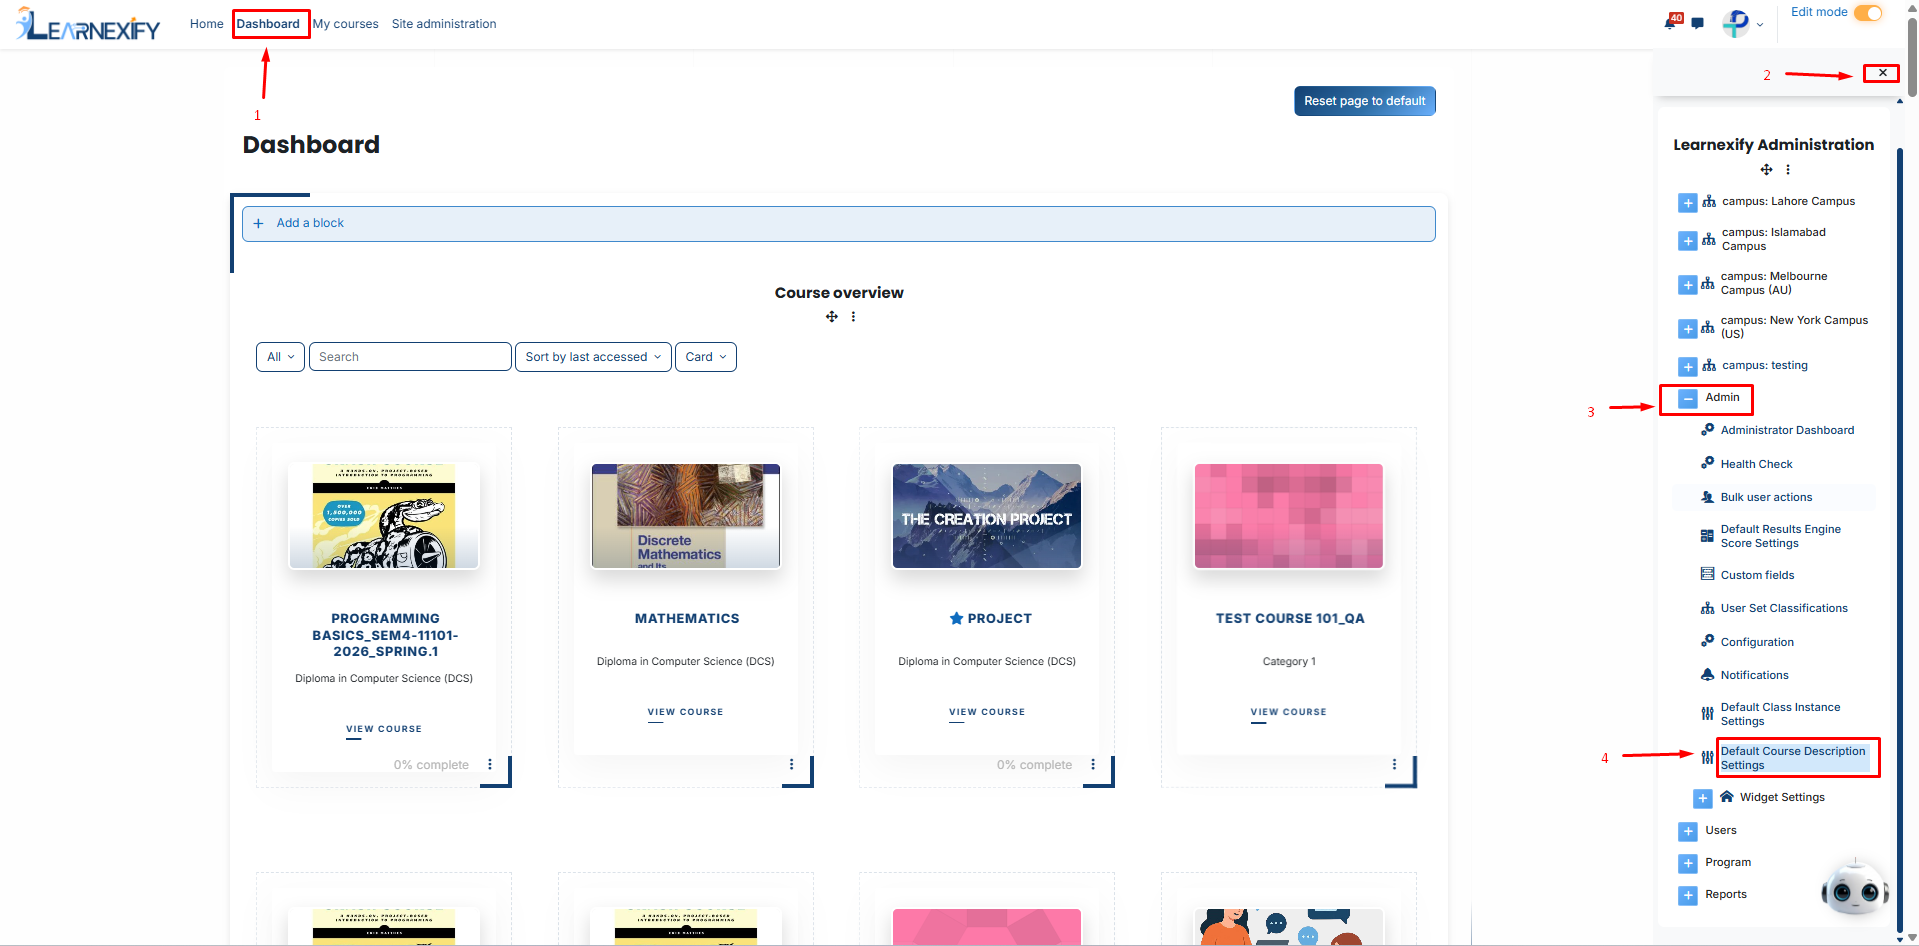The image size is (1919, 946).
Task: Go to the Home menu item
Action: click(207, 24)
